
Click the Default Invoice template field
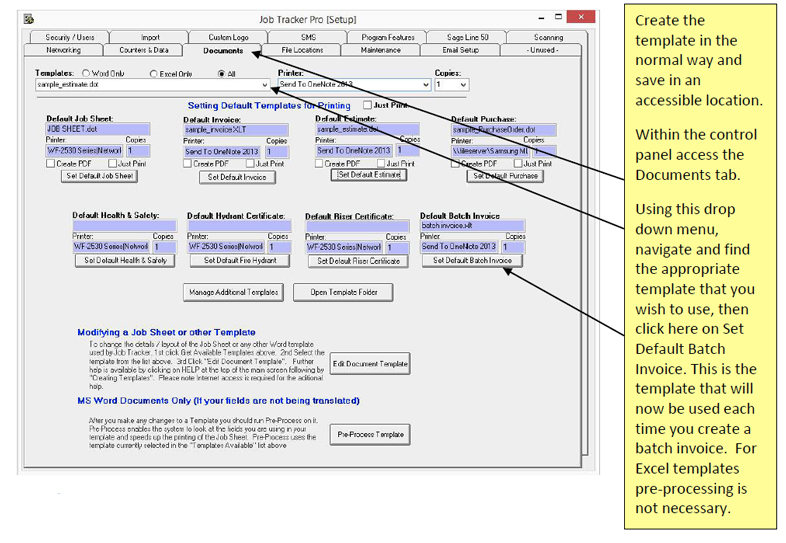[x=236, y=130]
